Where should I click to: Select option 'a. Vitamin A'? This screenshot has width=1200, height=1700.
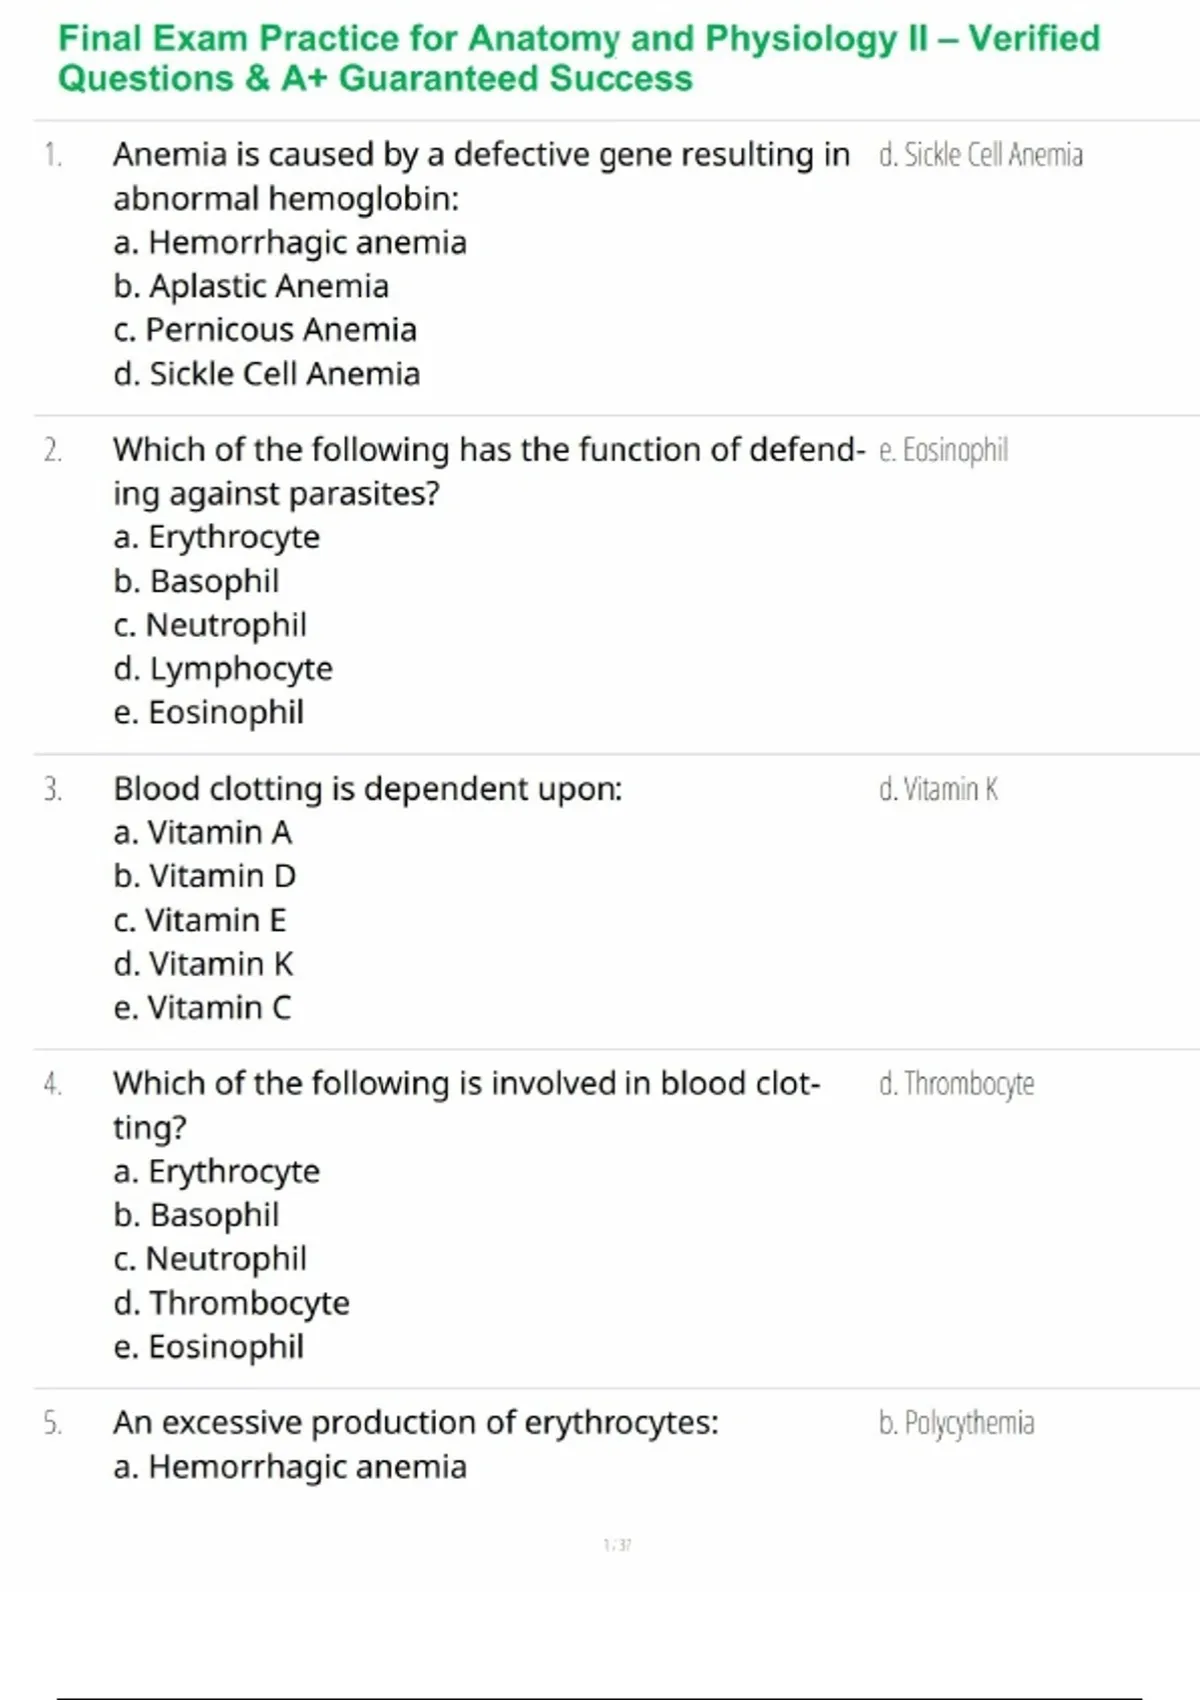202,832
